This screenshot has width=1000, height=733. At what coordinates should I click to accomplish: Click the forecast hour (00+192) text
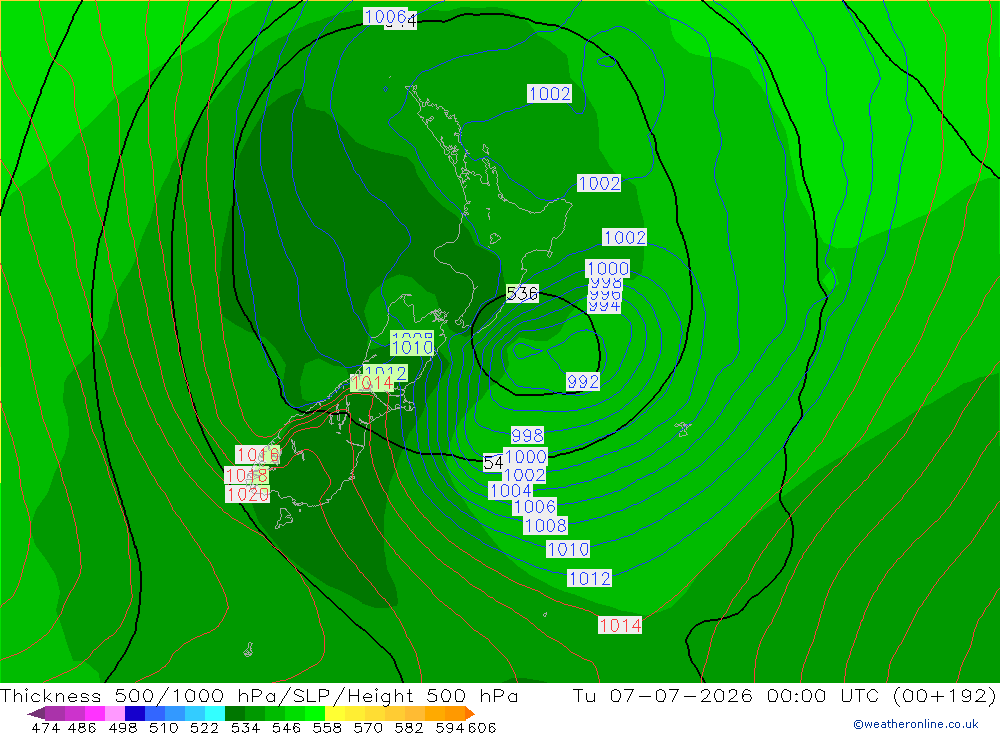[944, 695]
